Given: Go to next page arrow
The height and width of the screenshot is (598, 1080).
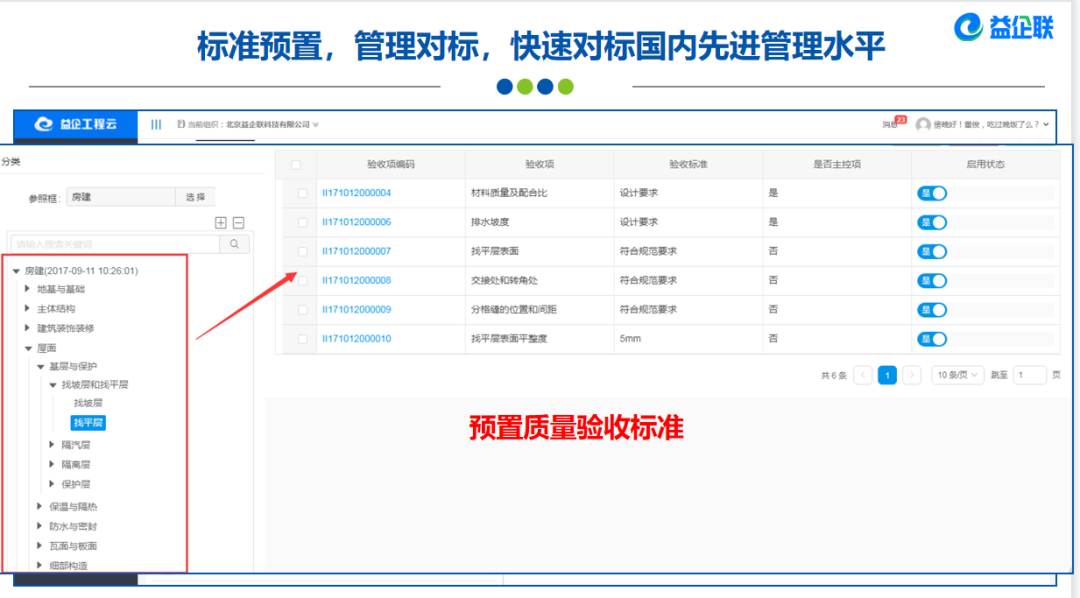Looking at the screenshot, I should [911, 375].
